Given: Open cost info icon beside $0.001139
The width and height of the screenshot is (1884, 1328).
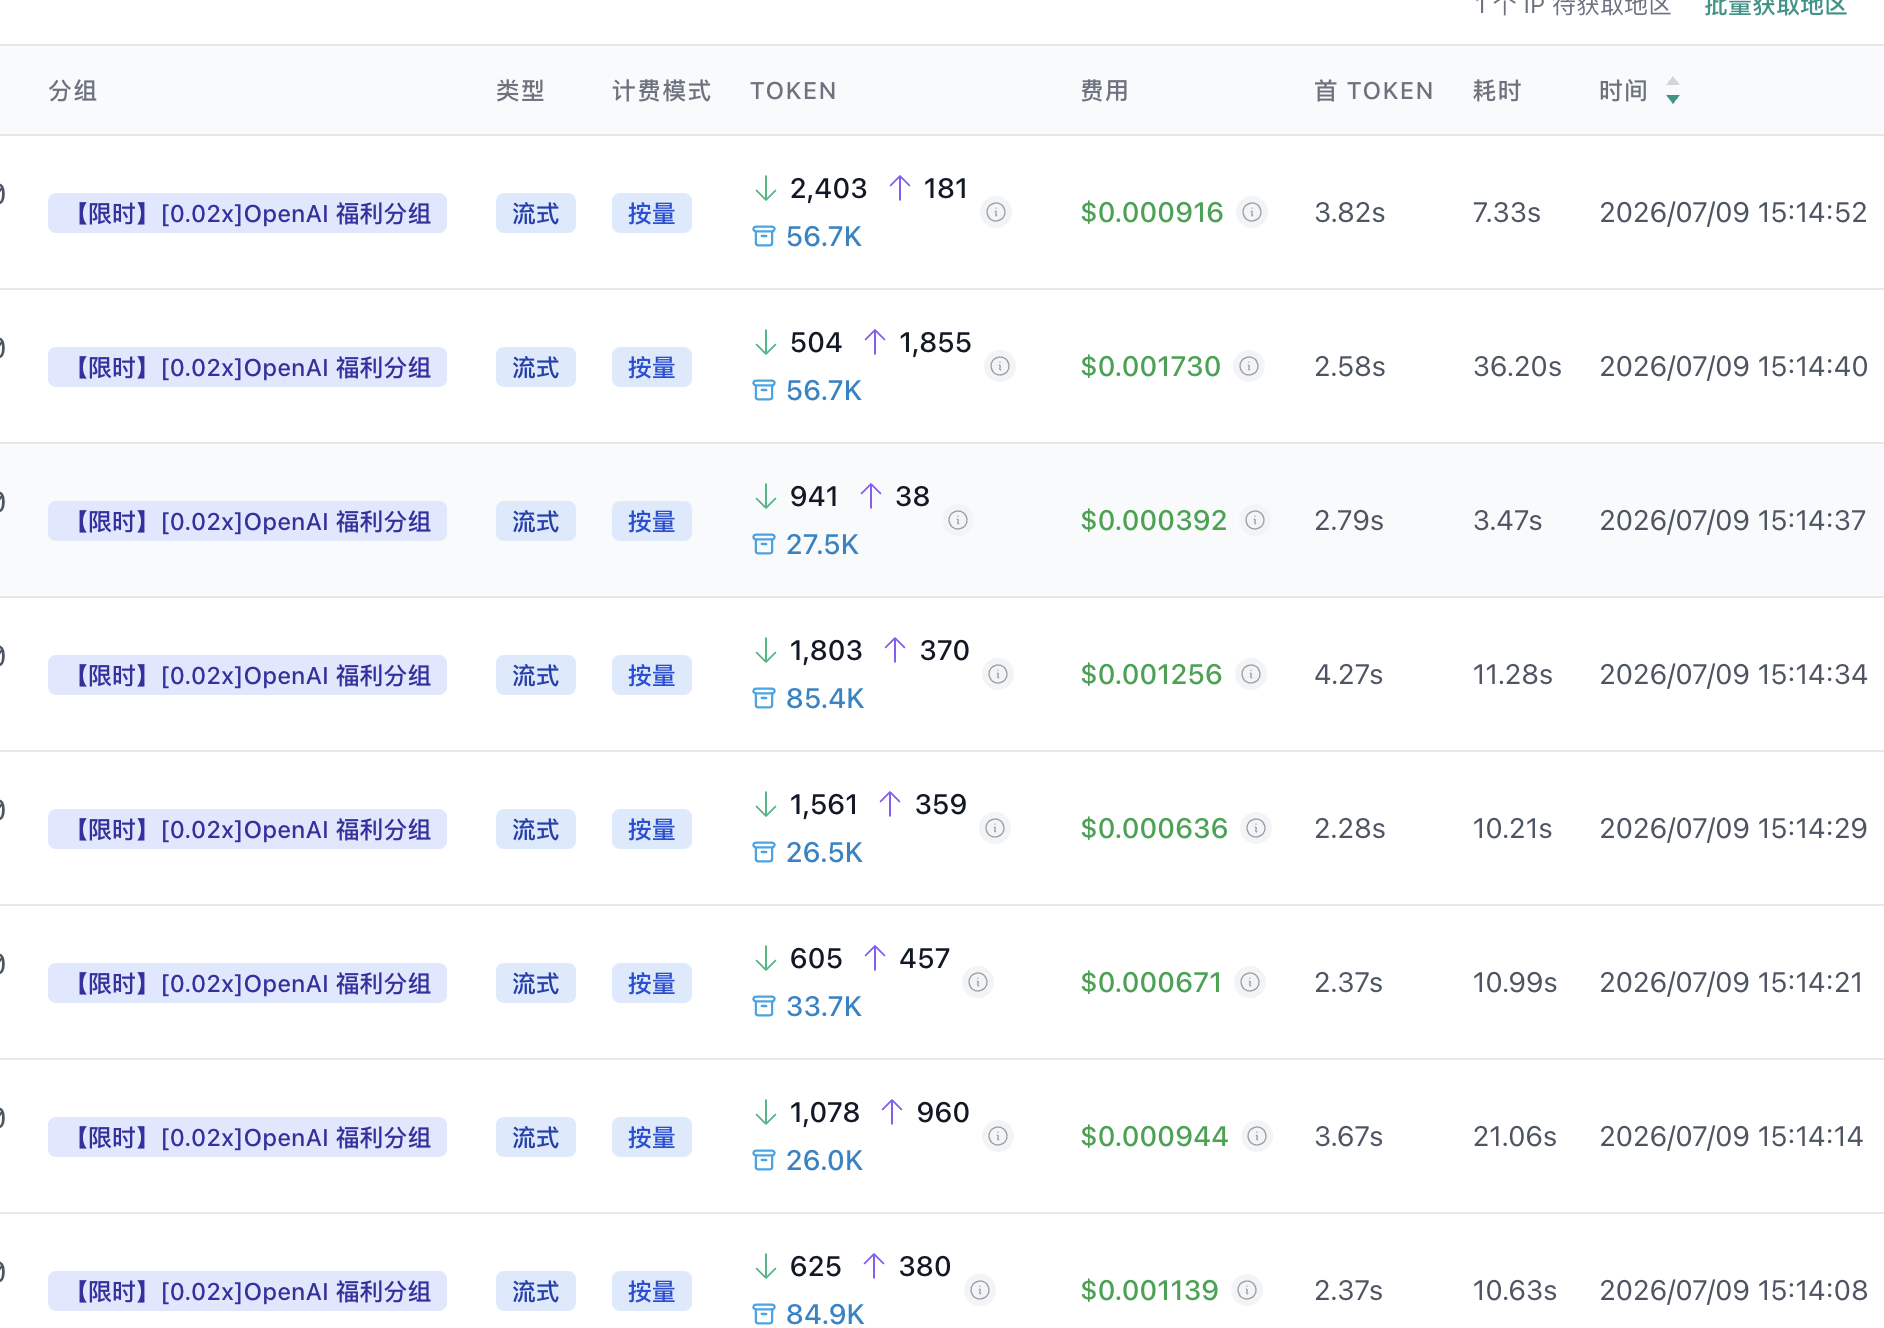Looking at the screenshot, I should pos(1247,1290).
